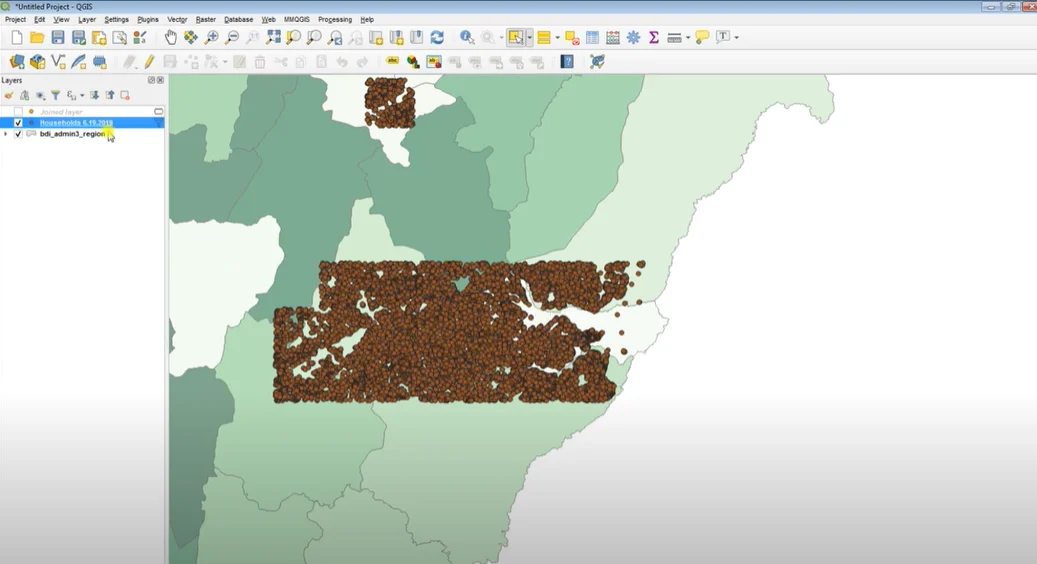Open the Processing menu
The image size is (1037, 564).
(334, 19)
